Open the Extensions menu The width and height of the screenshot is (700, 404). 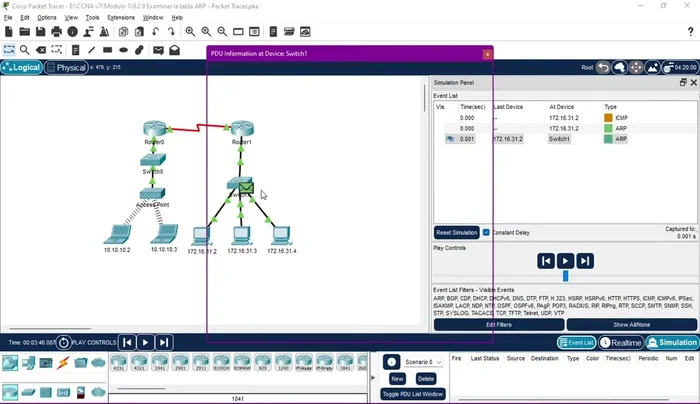[x=120, y=17]
